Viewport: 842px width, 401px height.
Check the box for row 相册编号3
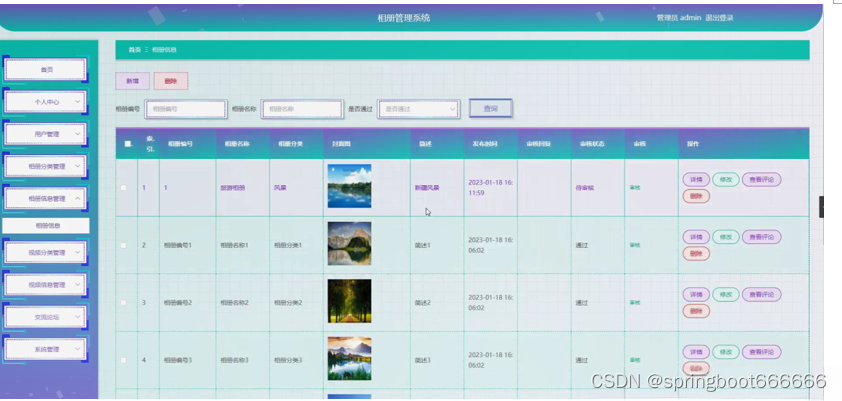click(124, 360)
